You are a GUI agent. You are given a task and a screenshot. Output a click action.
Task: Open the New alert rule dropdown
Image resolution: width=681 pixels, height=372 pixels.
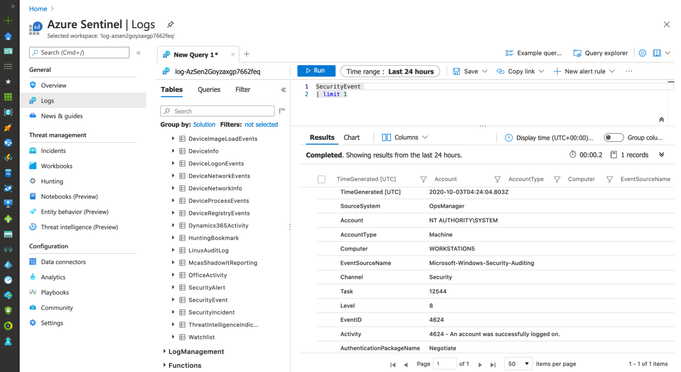tap(584, 71)
